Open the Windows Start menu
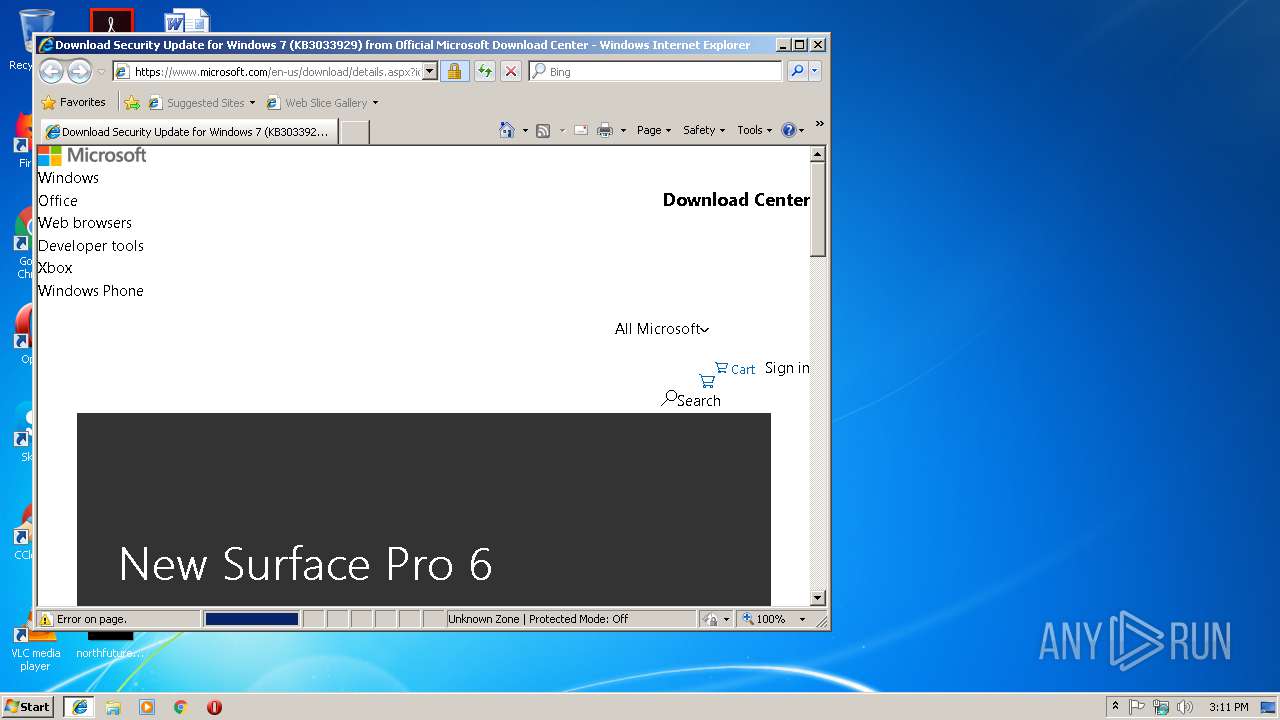The height and width of the screenshot is (720, 1280). (28, 706)
